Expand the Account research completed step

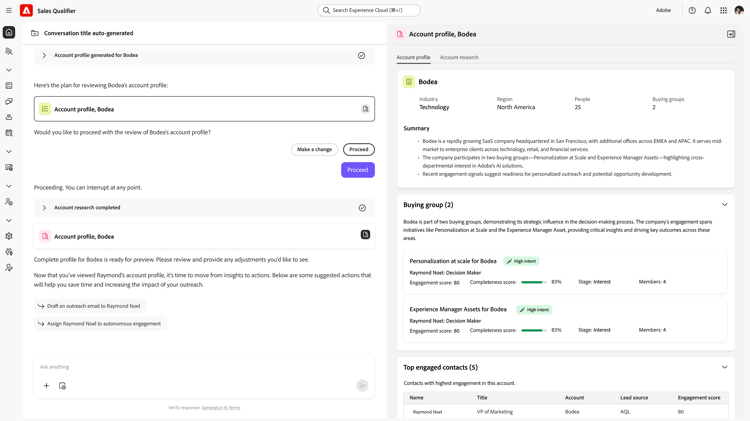coord(44,208)
